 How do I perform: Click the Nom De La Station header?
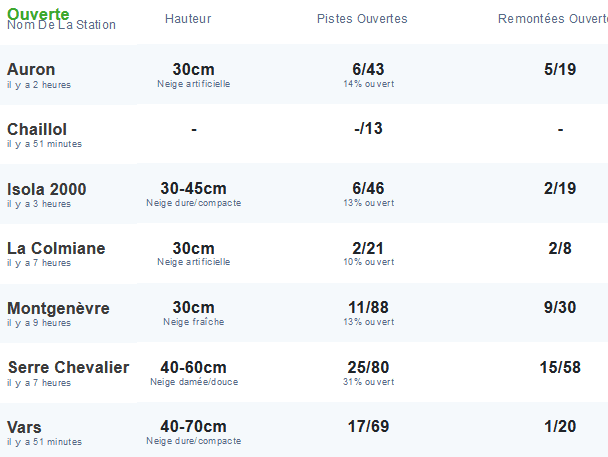[x=61, y=25]
